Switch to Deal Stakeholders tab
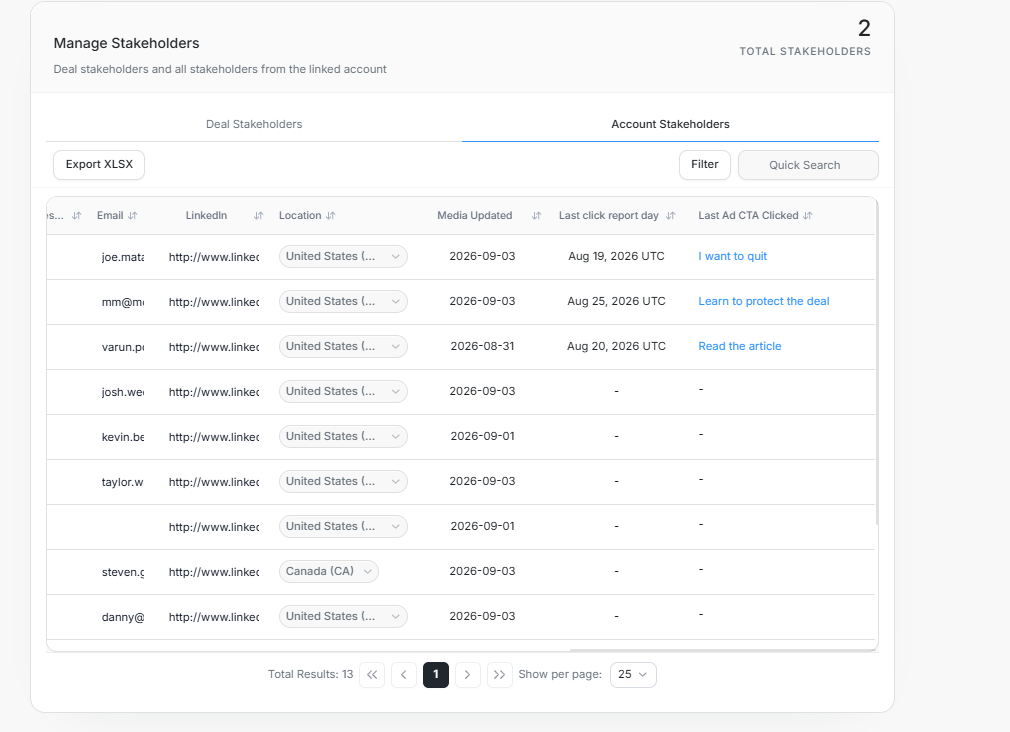This screenshot has width=1010, height=732. click(254, 124)
